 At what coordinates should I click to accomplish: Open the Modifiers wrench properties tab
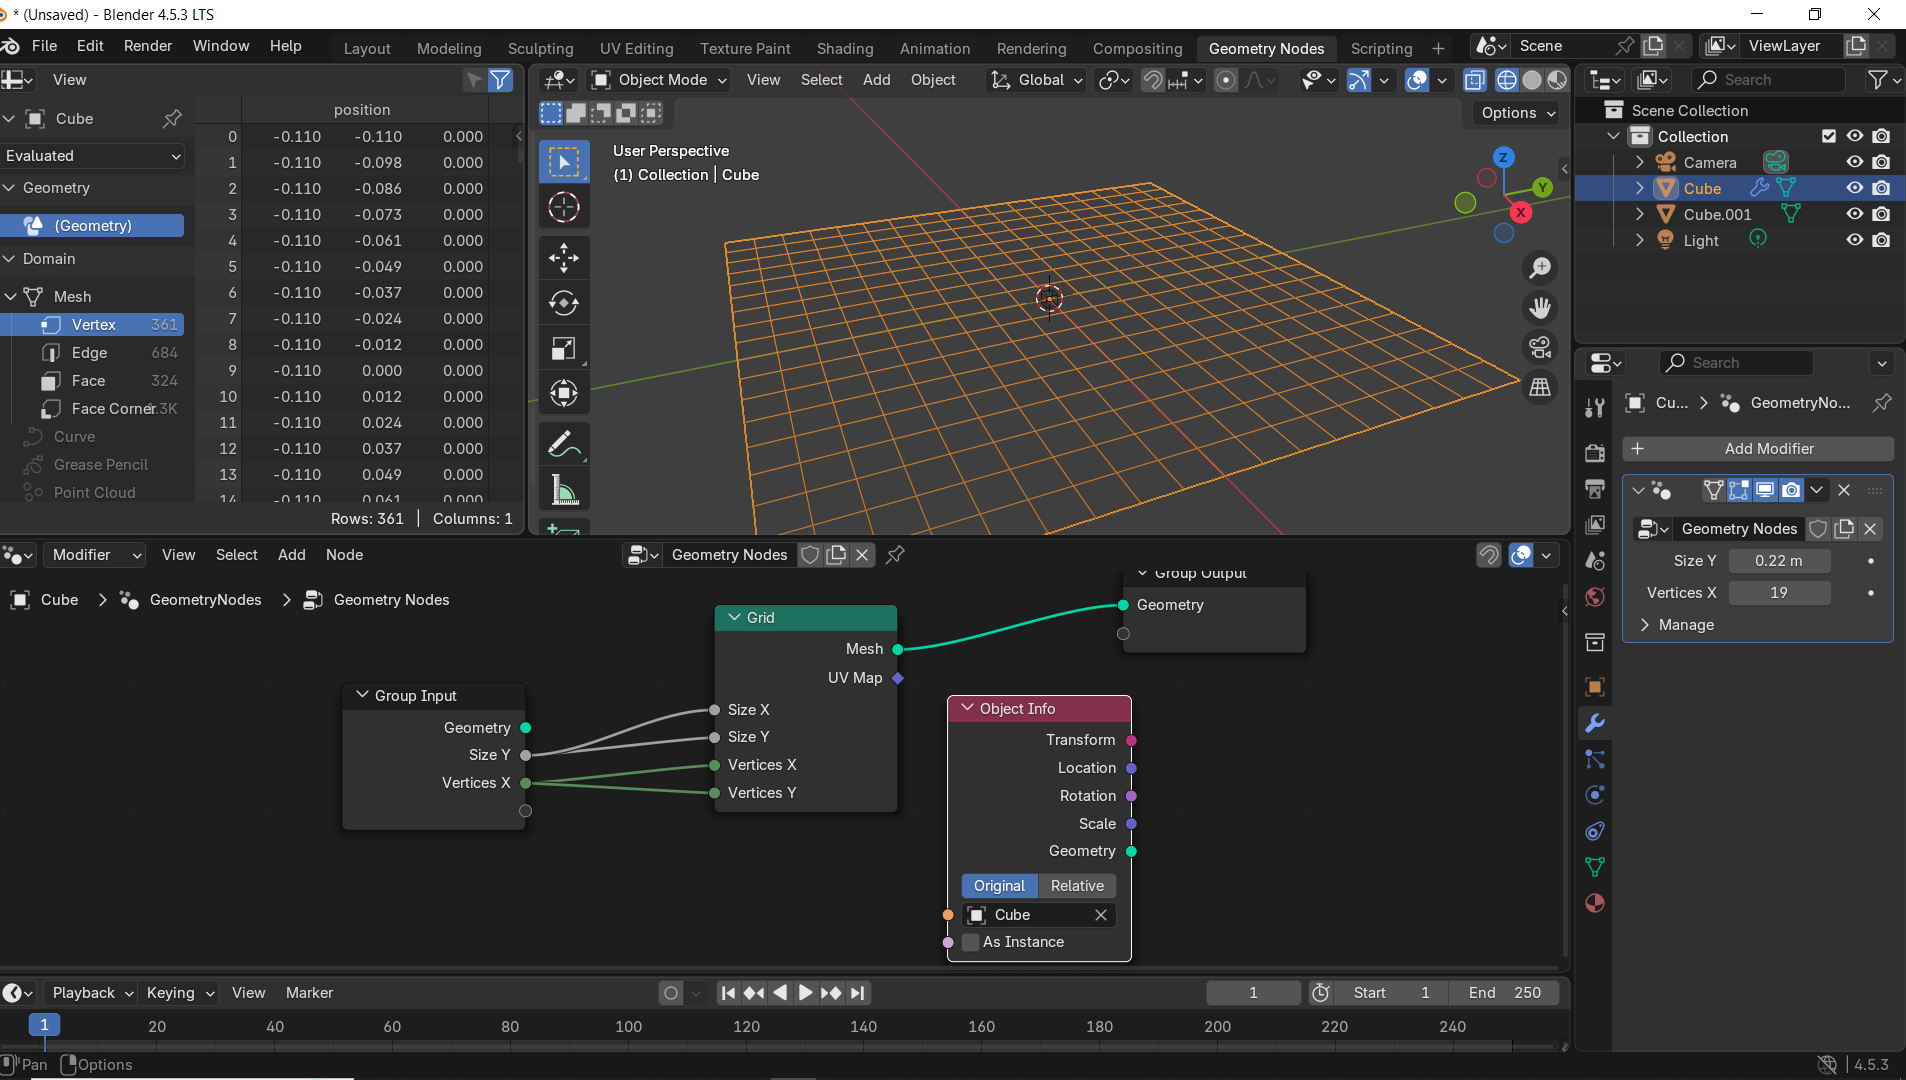pos(1595,723)
